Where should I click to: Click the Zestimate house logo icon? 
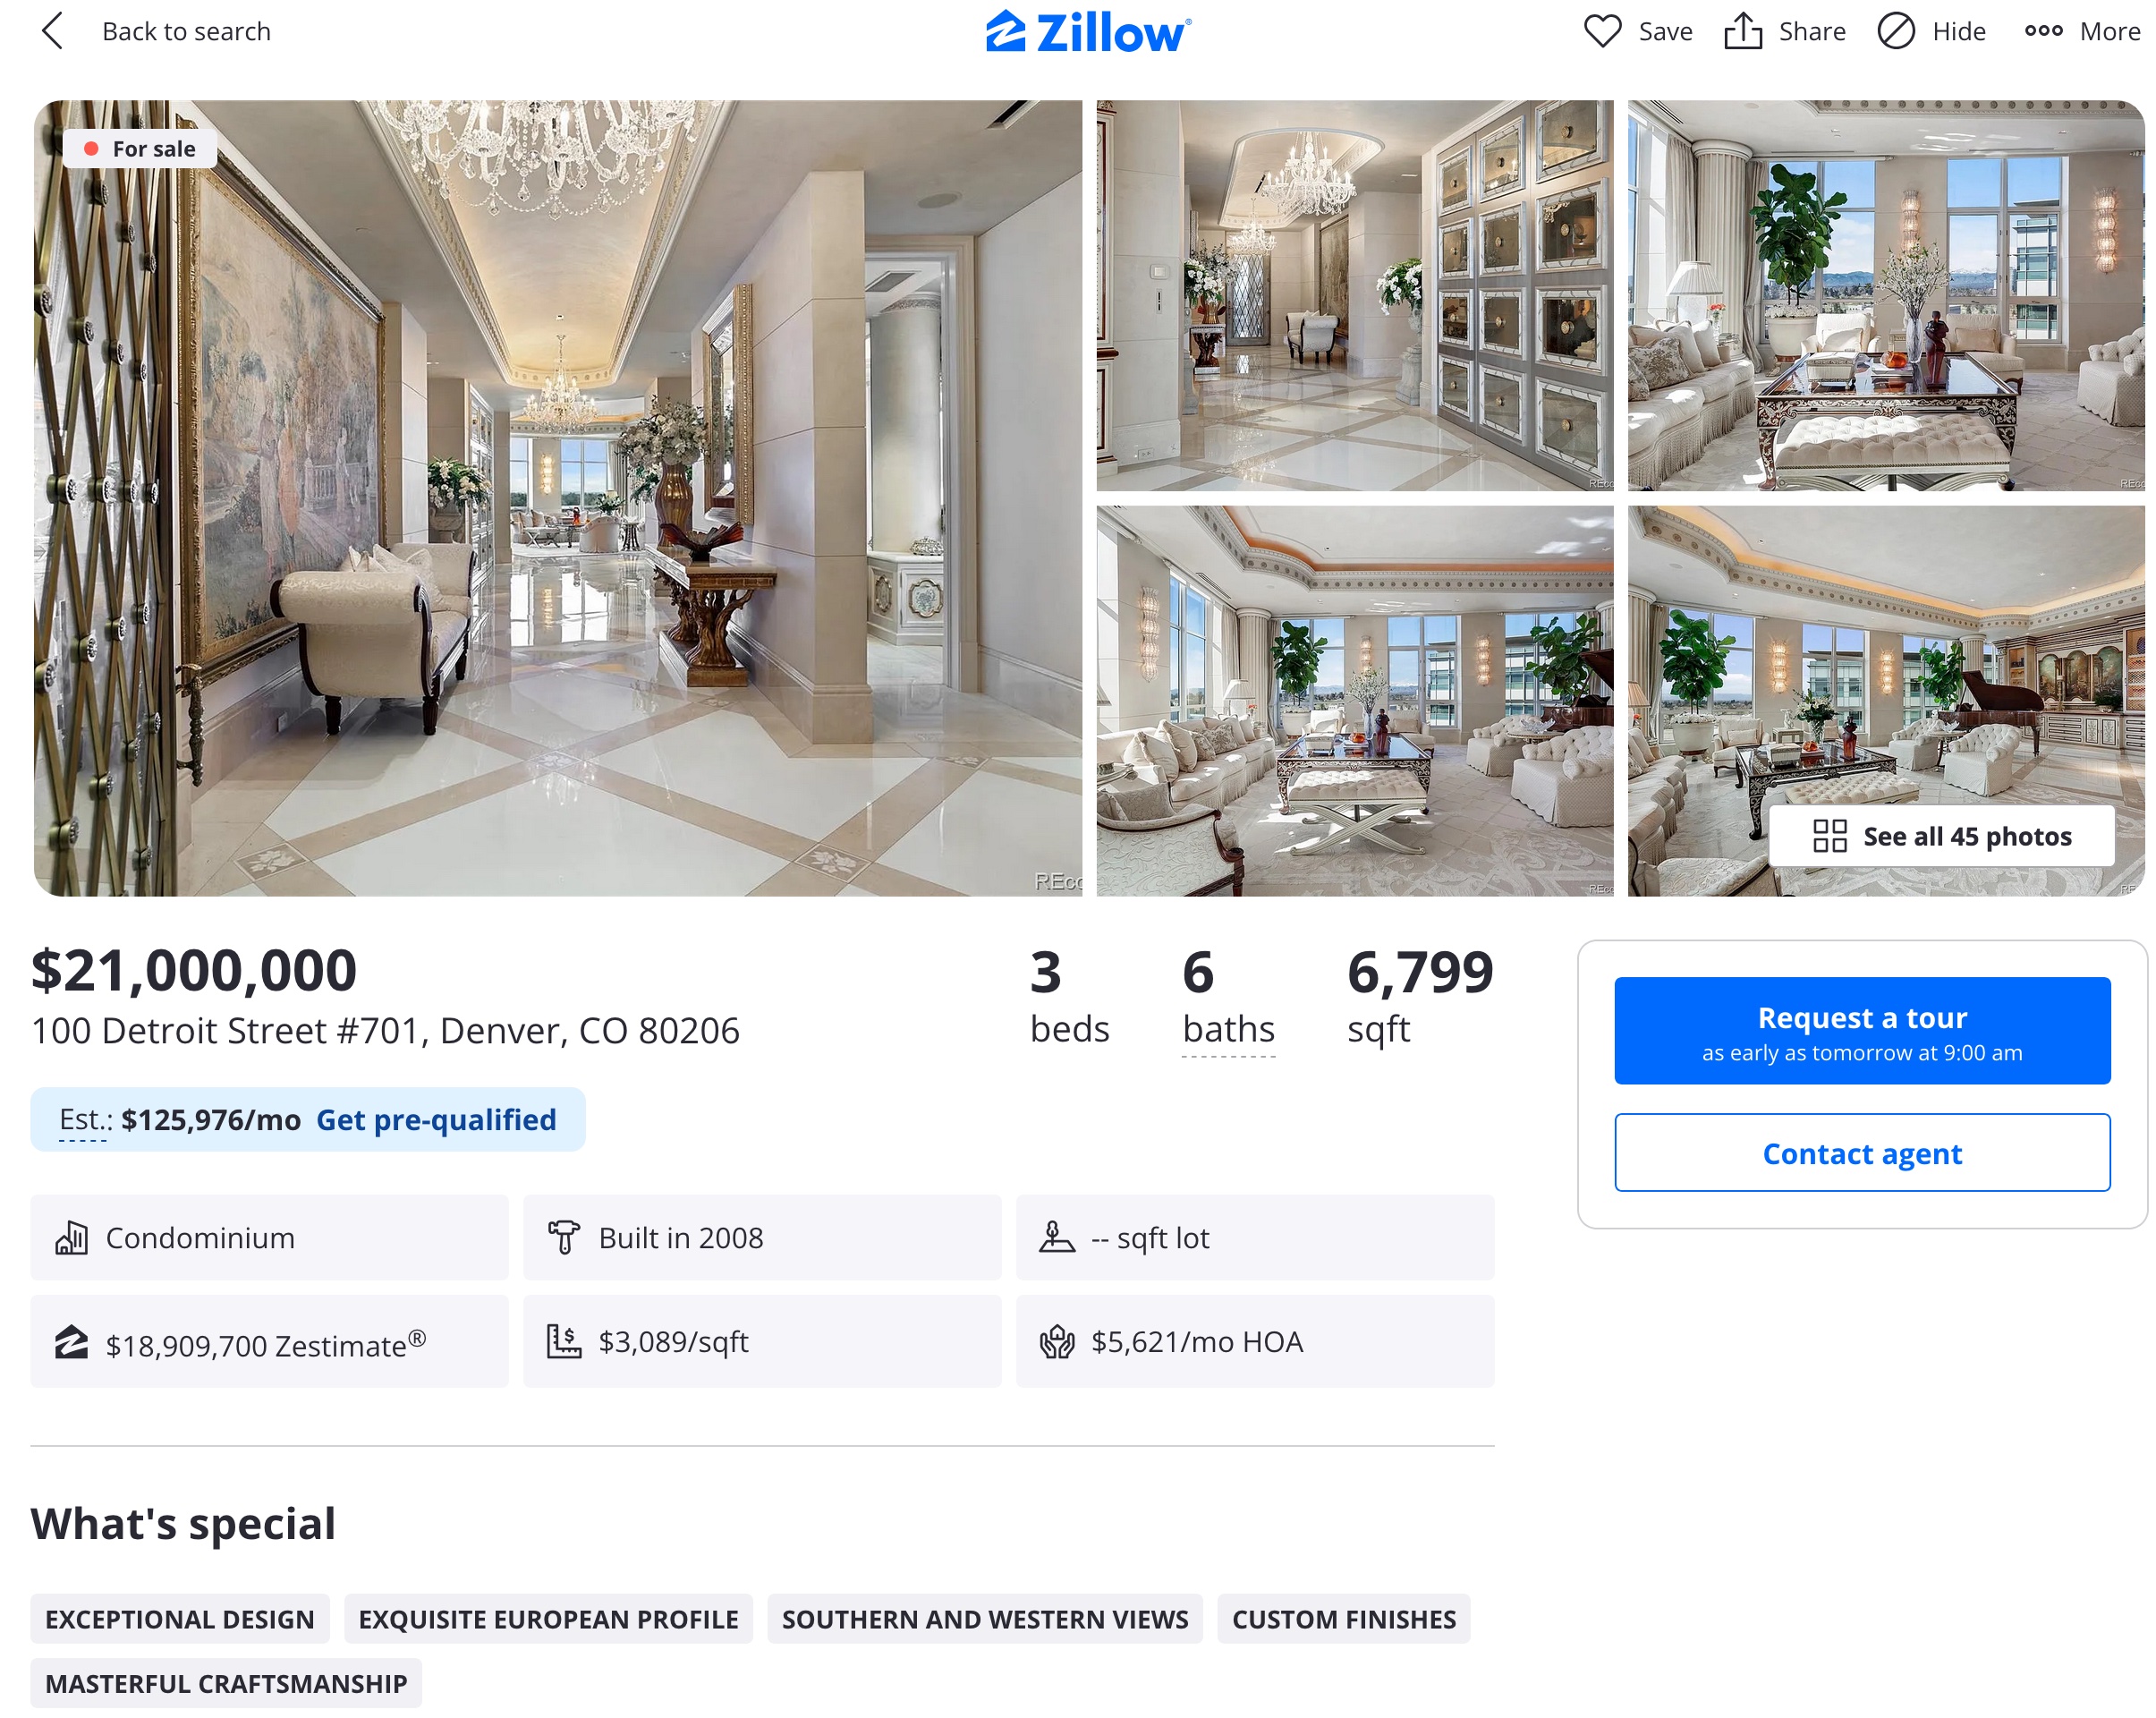(71, 1342)
